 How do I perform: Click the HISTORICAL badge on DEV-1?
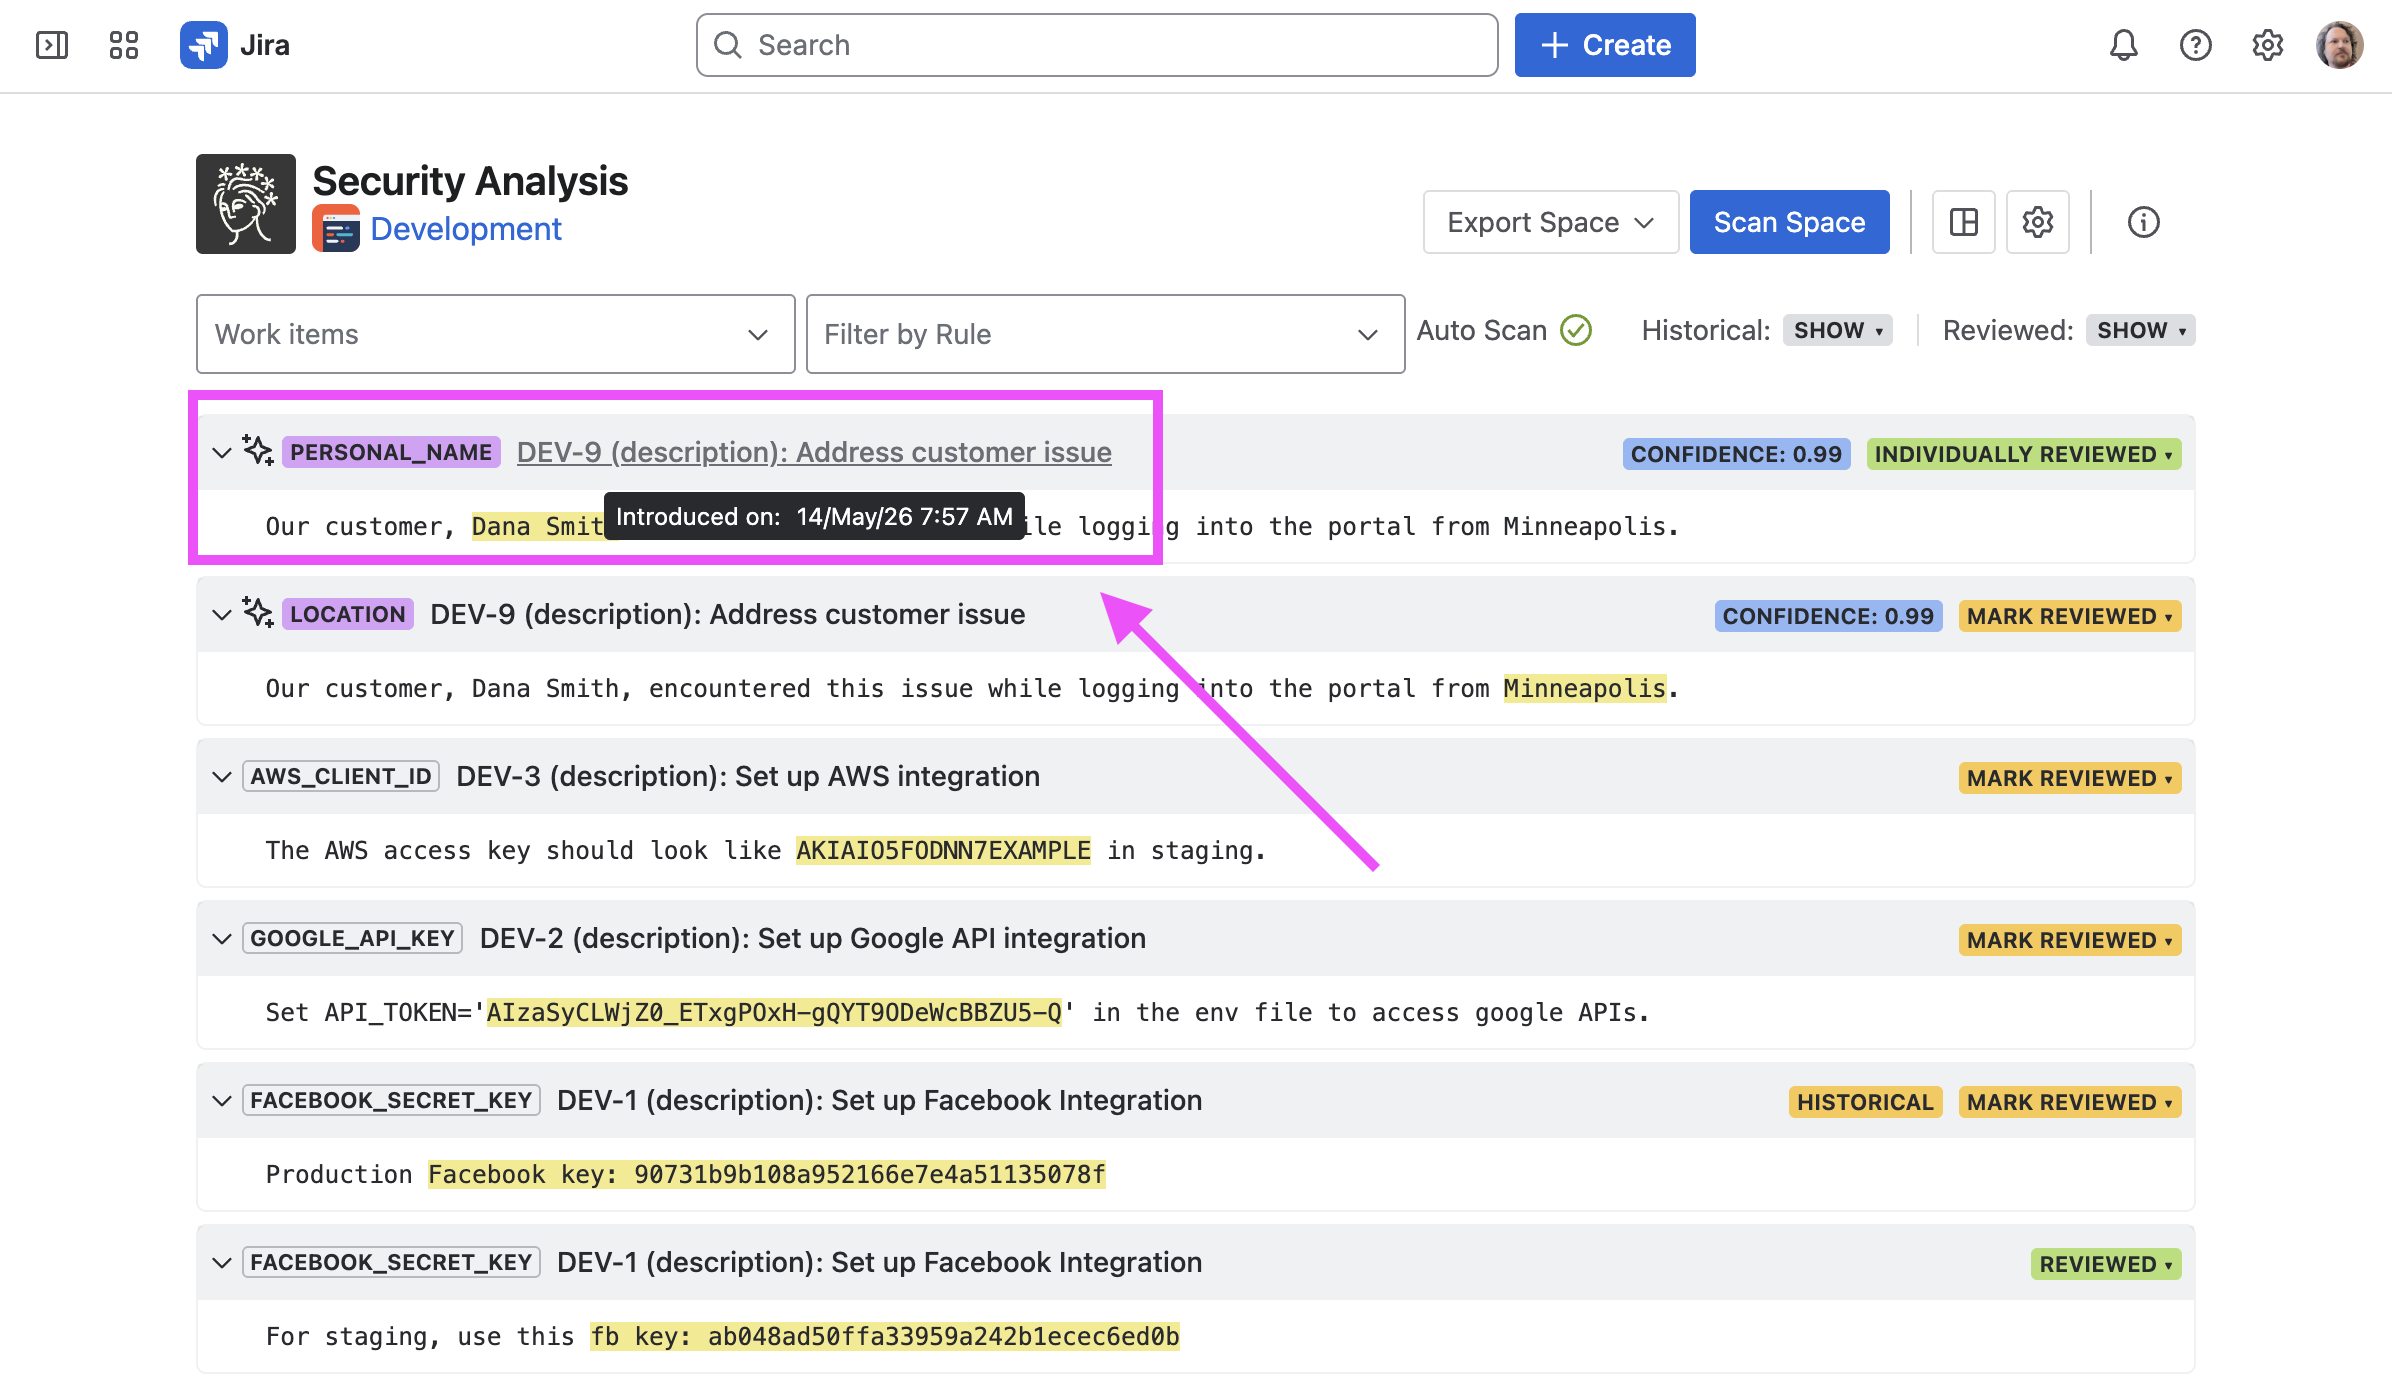pos(1866,1102)
